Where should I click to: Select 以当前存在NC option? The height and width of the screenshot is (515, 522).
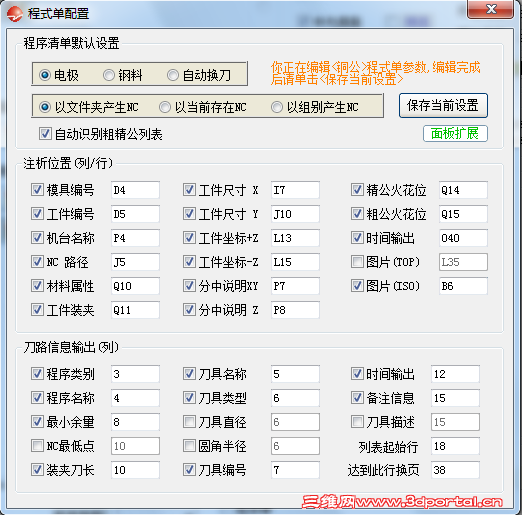click(x=165, y=107)
